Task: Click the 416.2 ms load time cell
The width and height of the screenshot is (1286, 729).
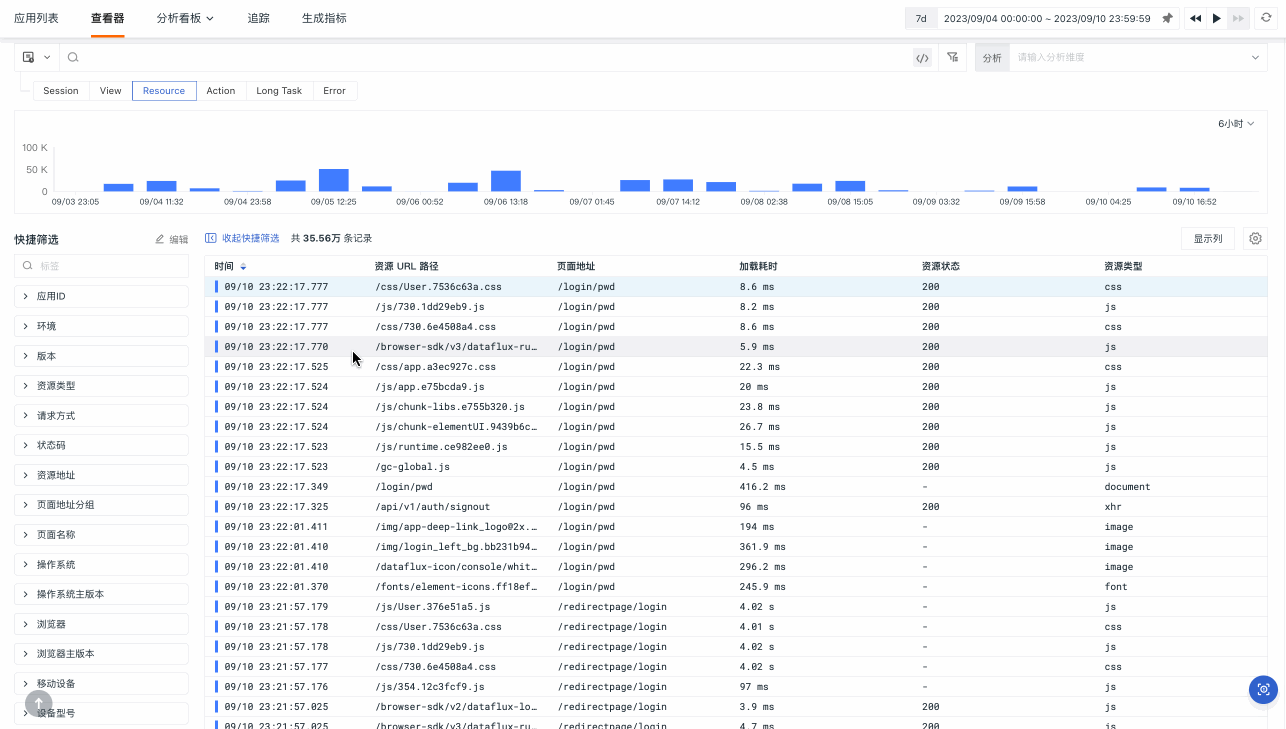Action: click(x=762, y=487)
